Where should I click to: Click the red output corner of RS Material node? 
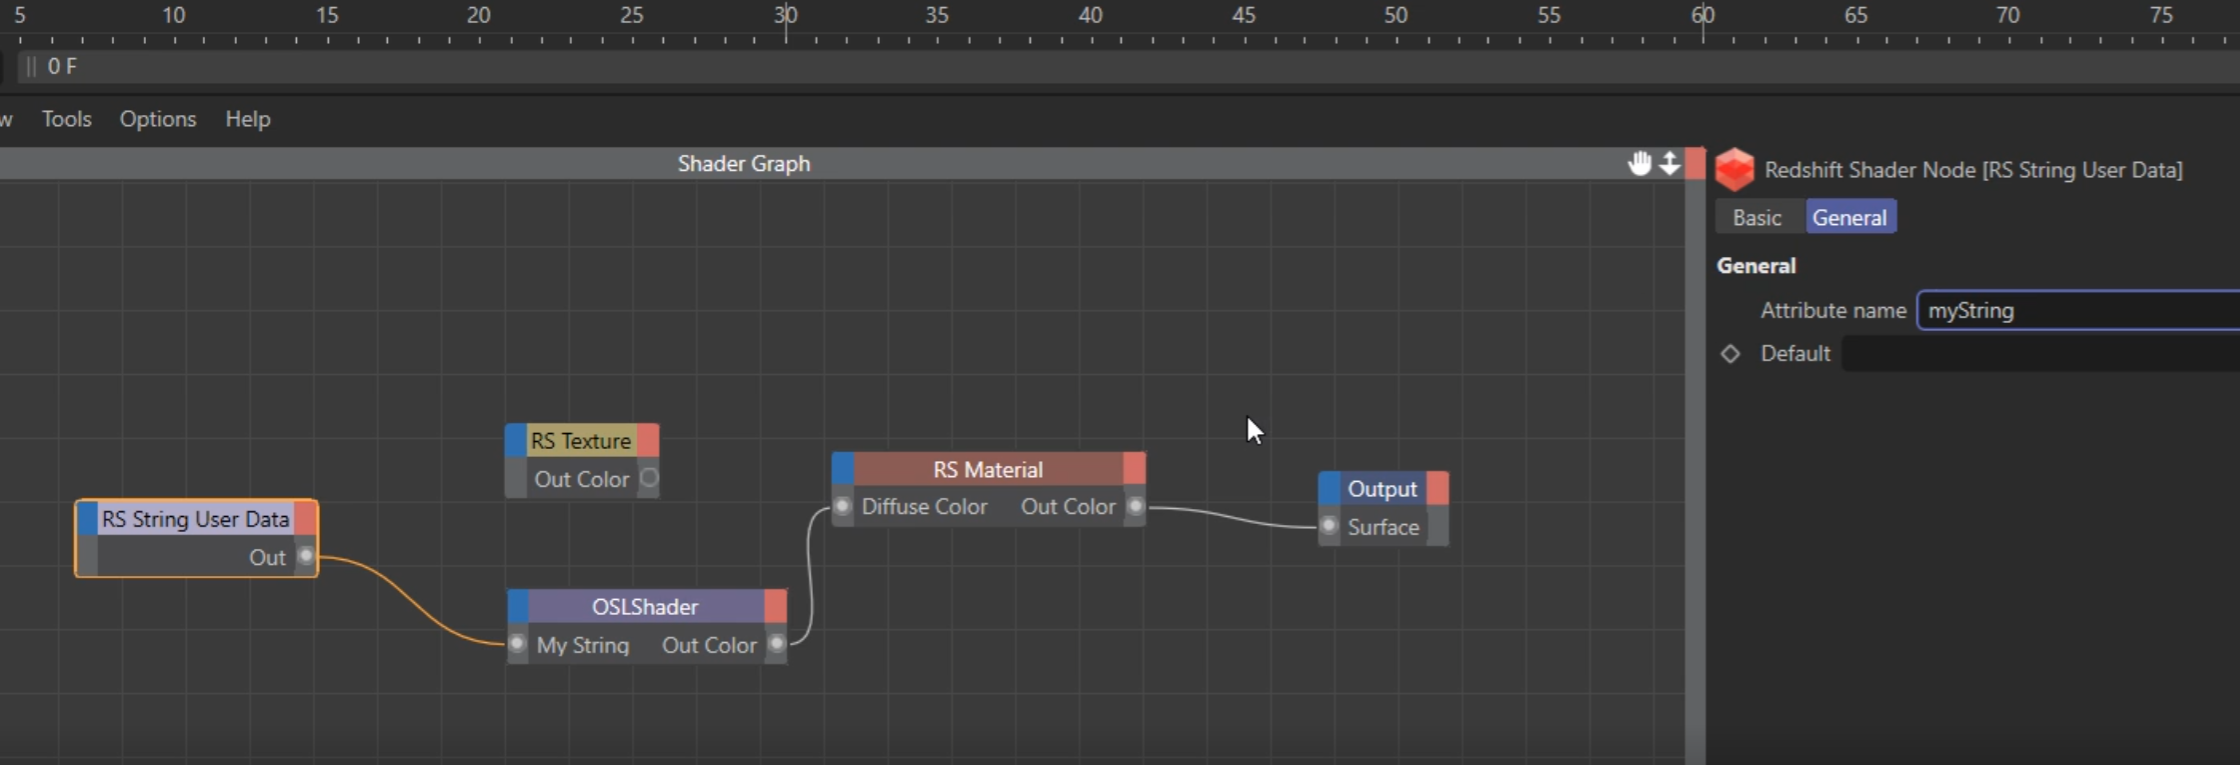point(1134,468)
